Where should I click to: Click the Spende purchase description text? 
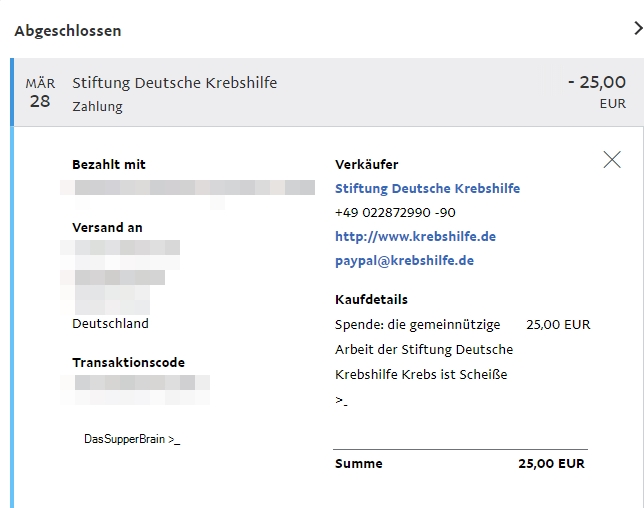[424, 349]
